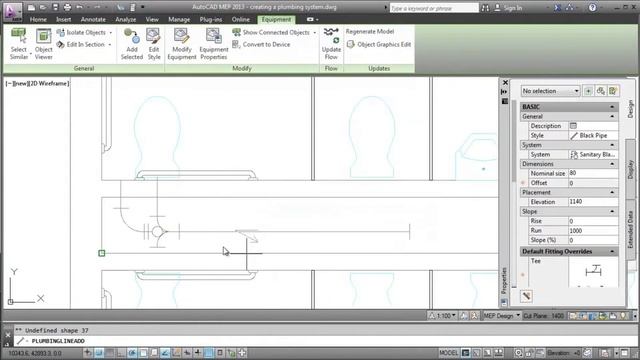Click the Plot/Print icon in quick access toolbar
Viewport: 640px width, 360px height.
pos(67,7)
